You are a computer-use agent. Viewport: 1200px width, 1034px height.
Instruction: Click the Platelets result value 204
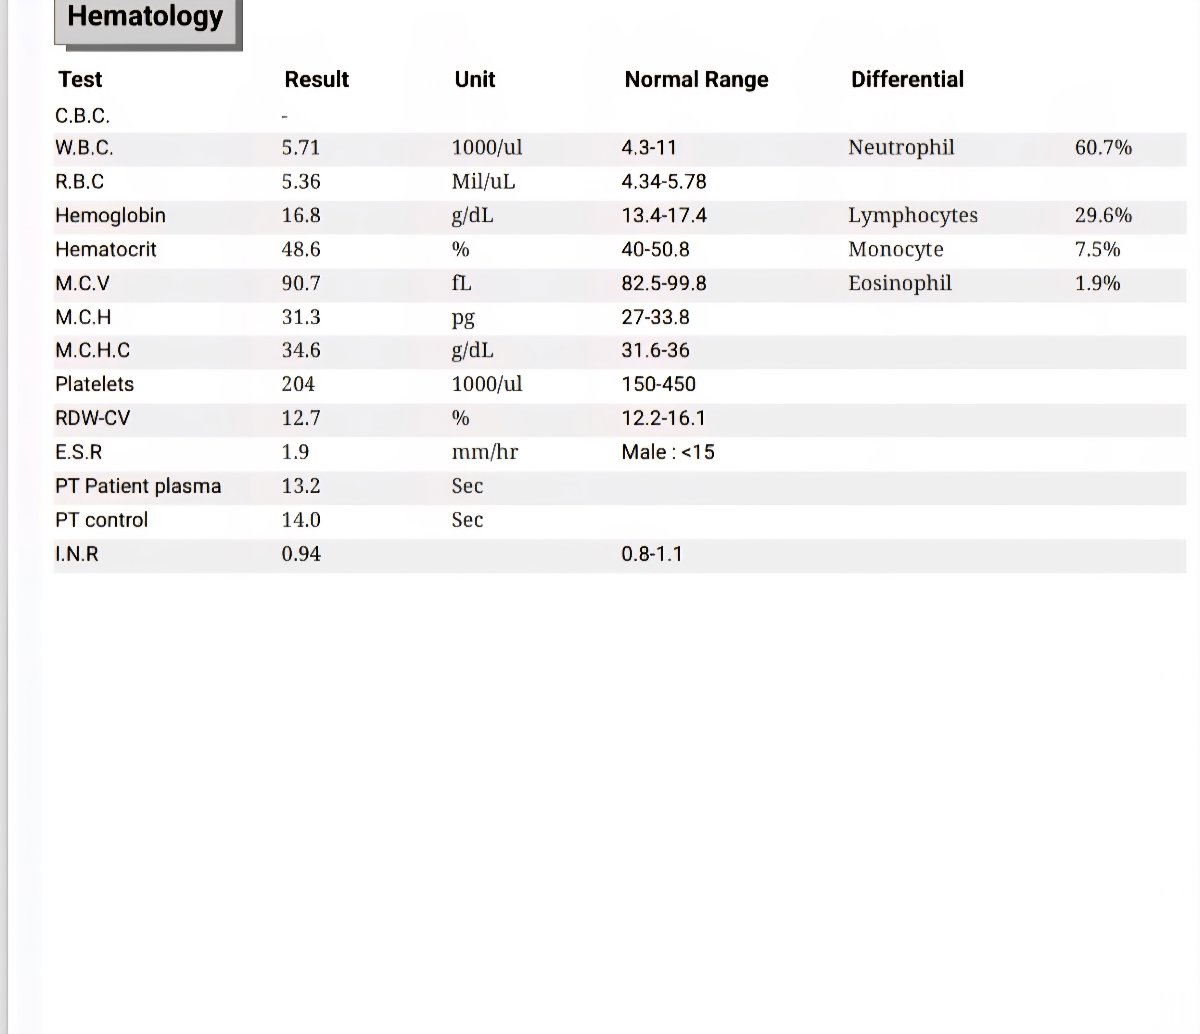tap(298, 385)
